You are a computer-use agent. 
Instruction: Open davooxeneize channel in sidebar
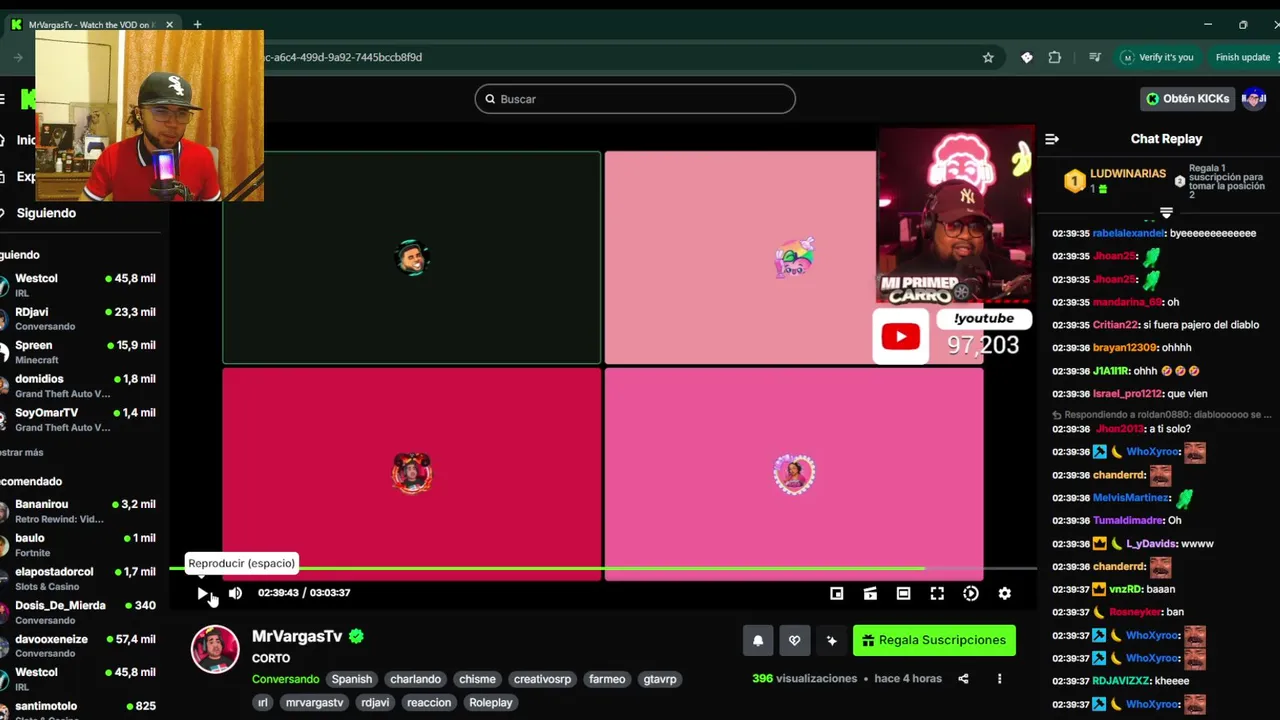[80, 645]
